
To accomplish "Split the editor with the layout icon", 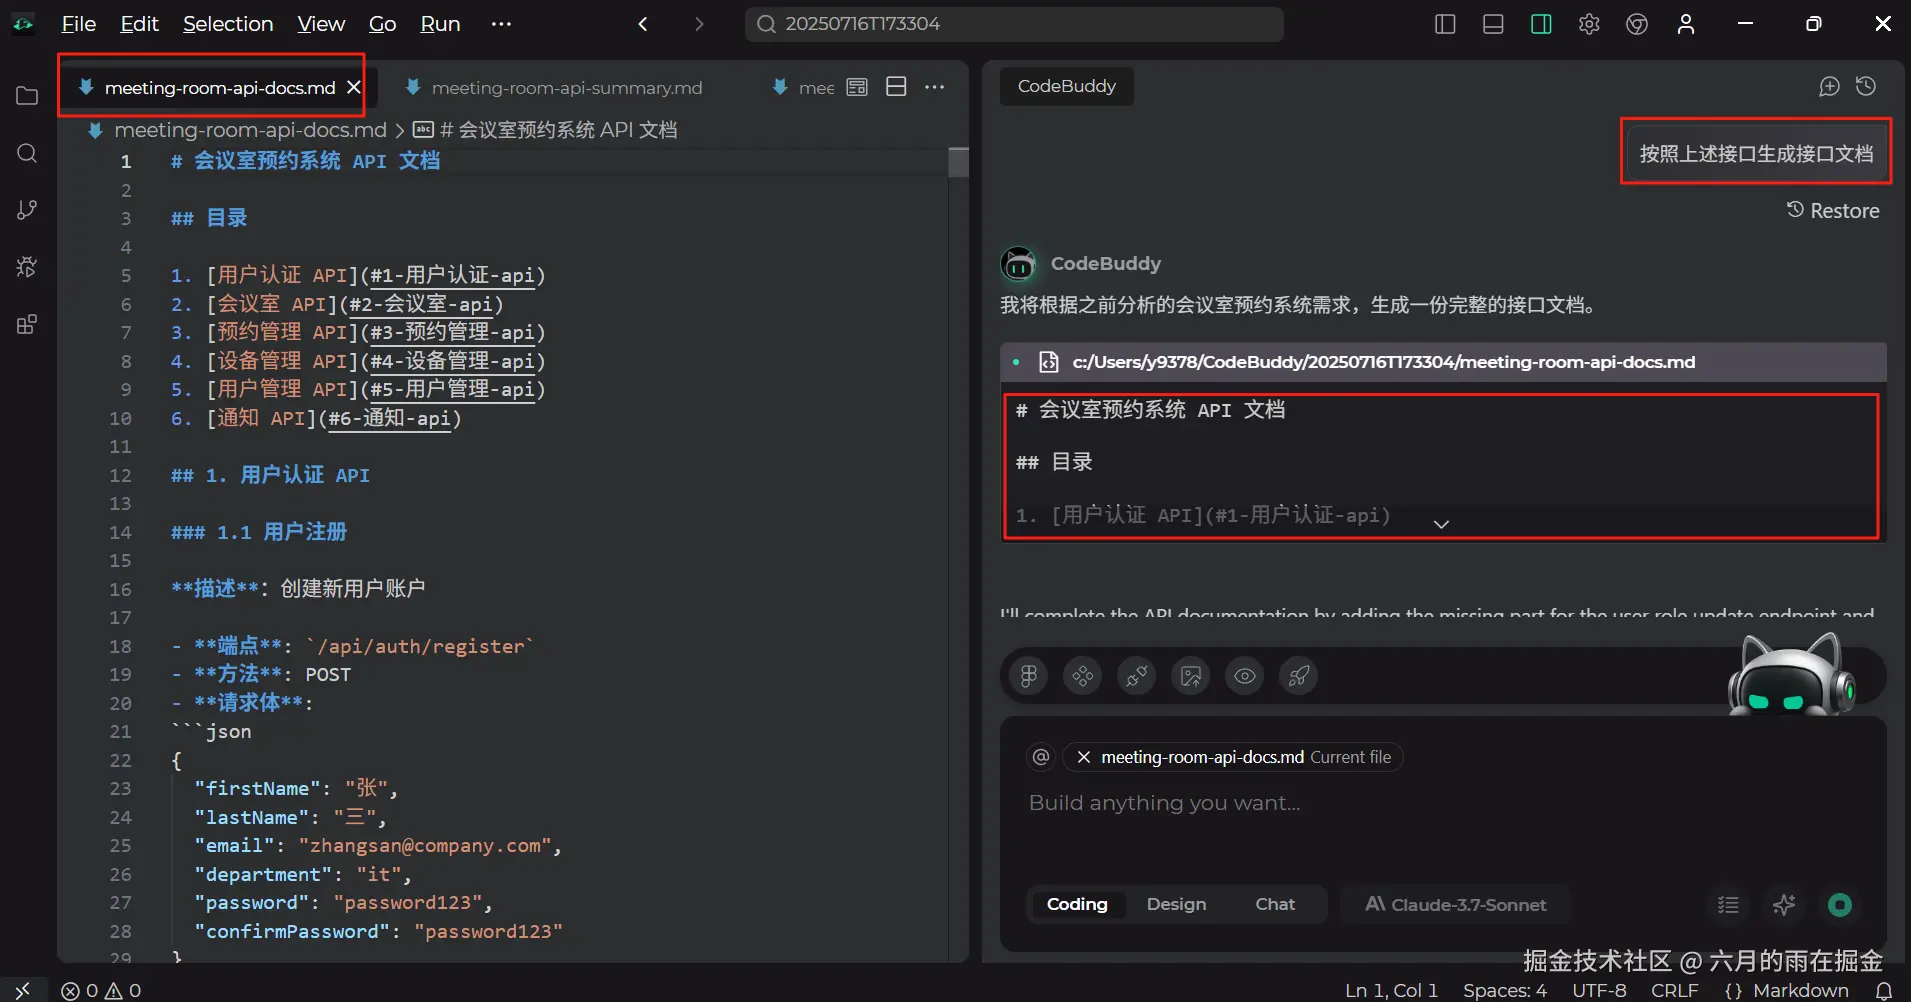I will (897, 87).
